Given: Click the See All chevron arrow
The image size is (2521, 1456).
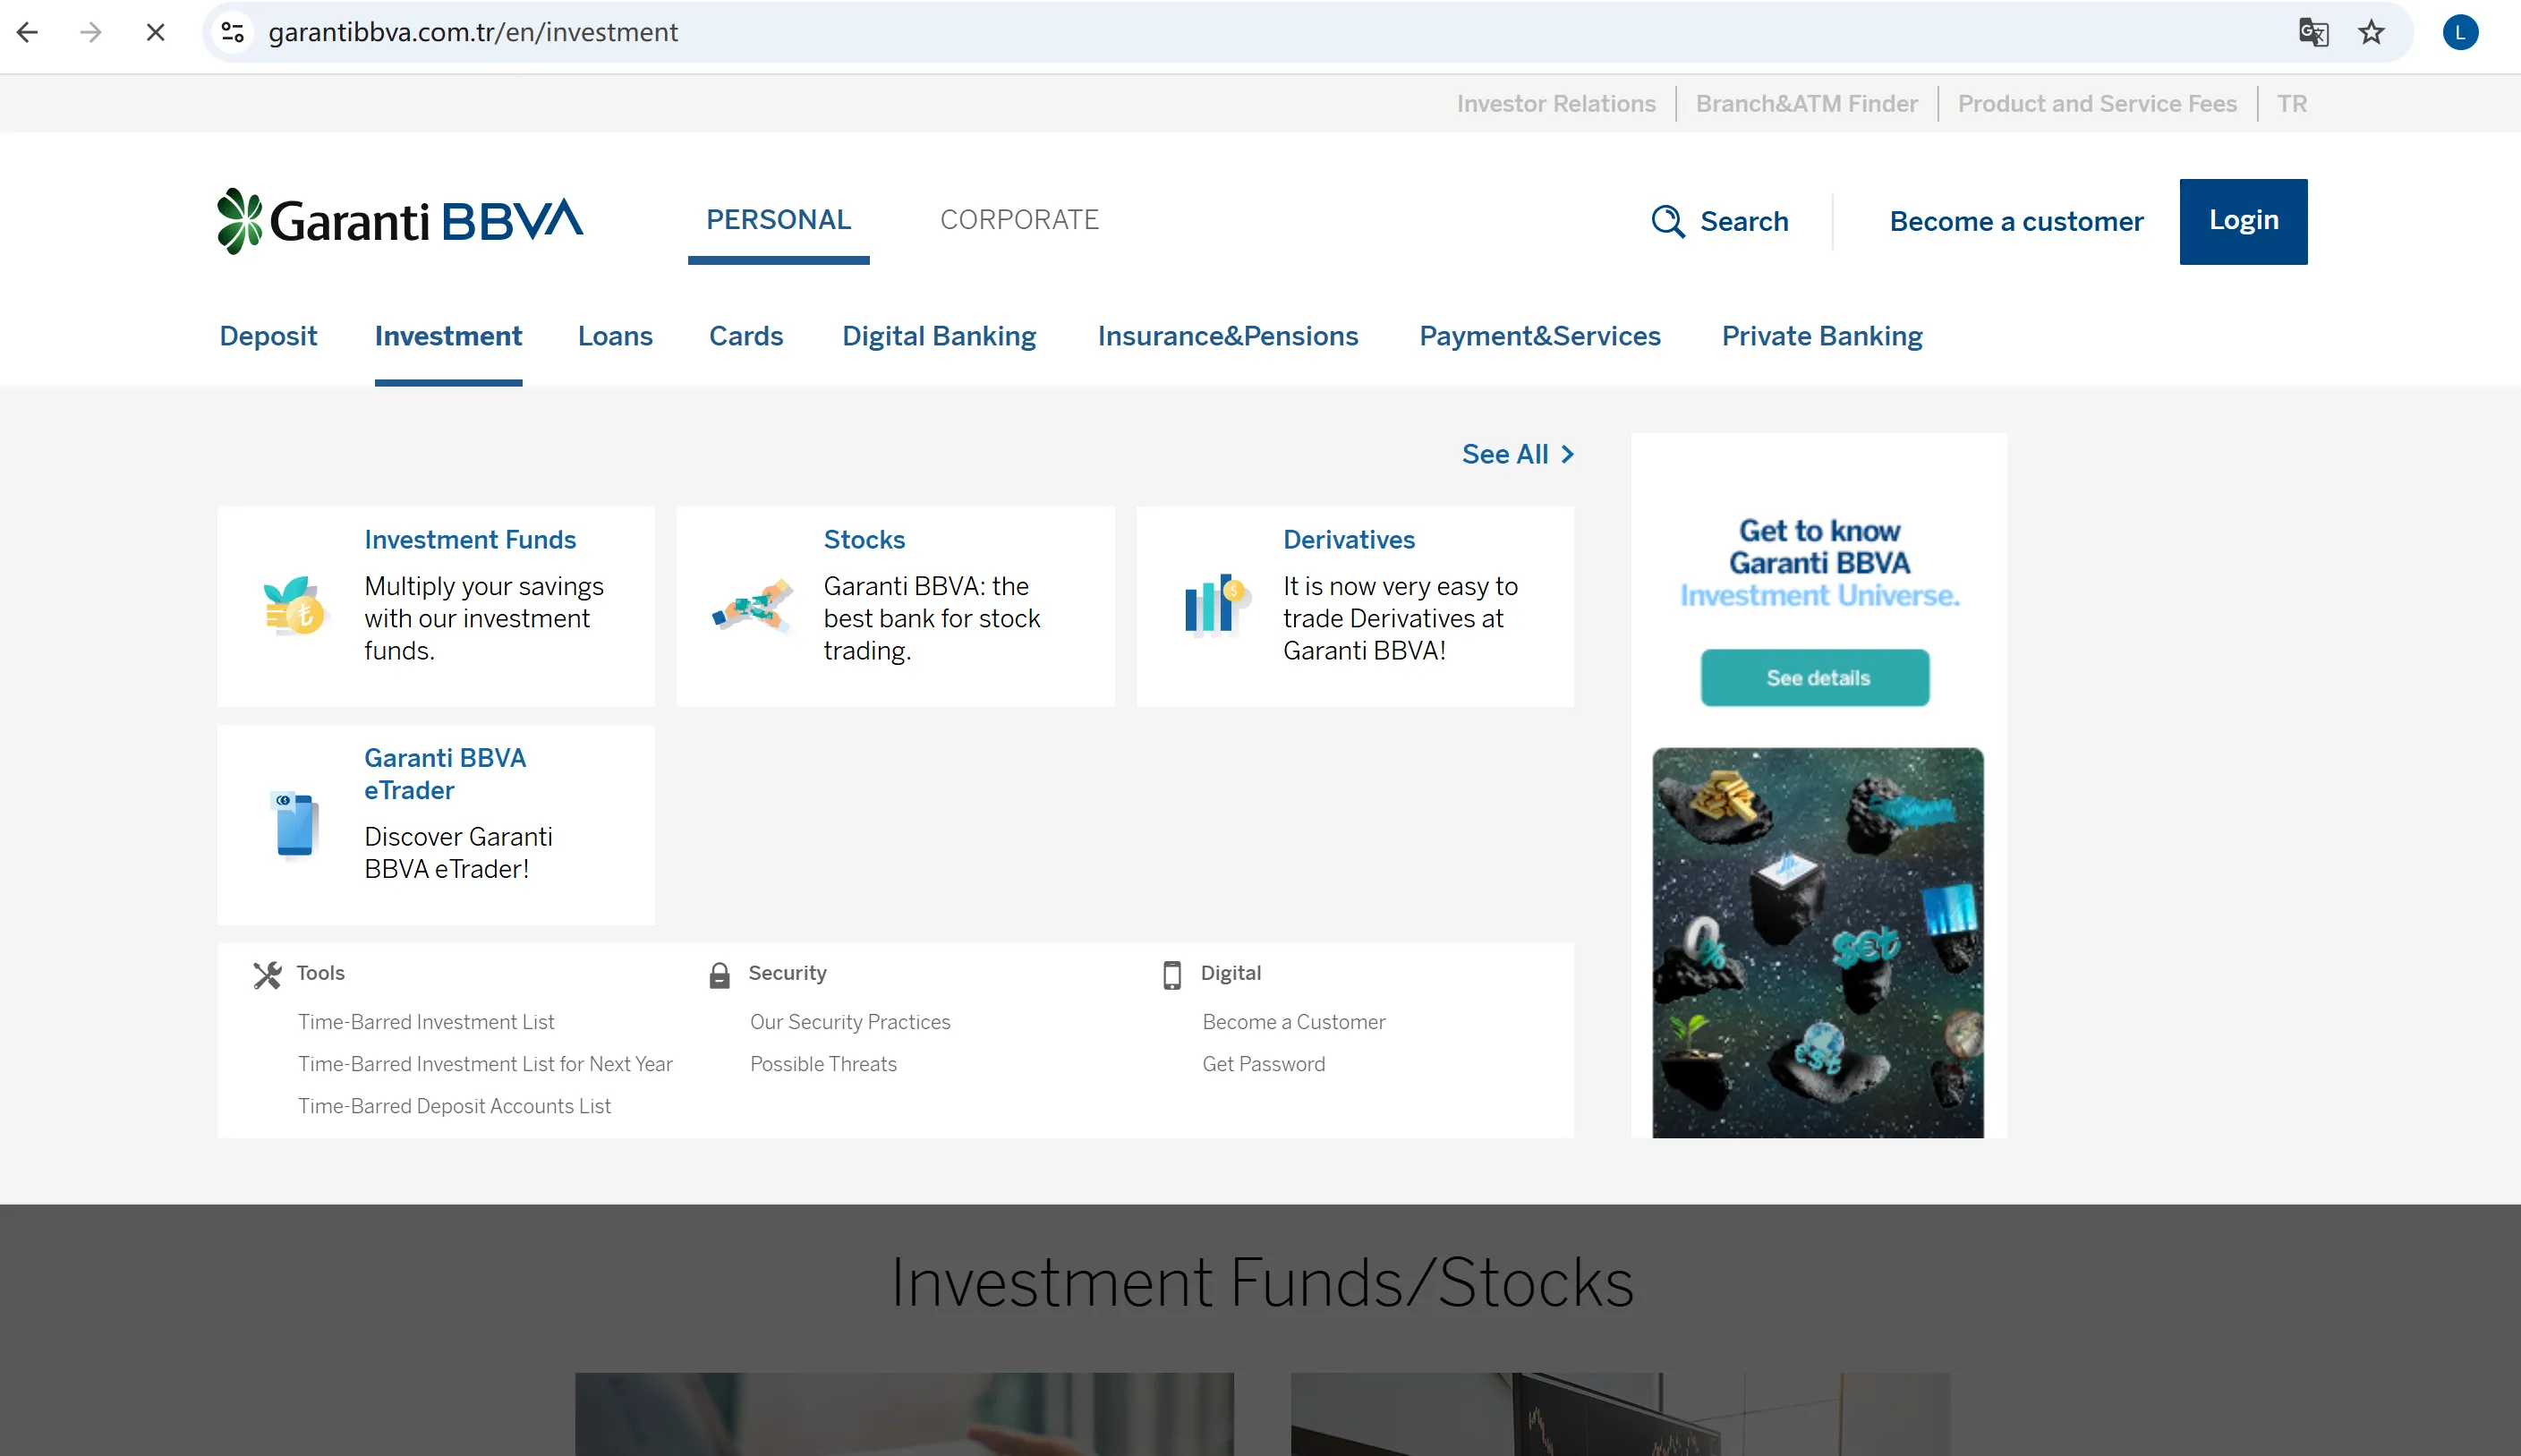Looking at the screenshot, I should coord(1567,454).
